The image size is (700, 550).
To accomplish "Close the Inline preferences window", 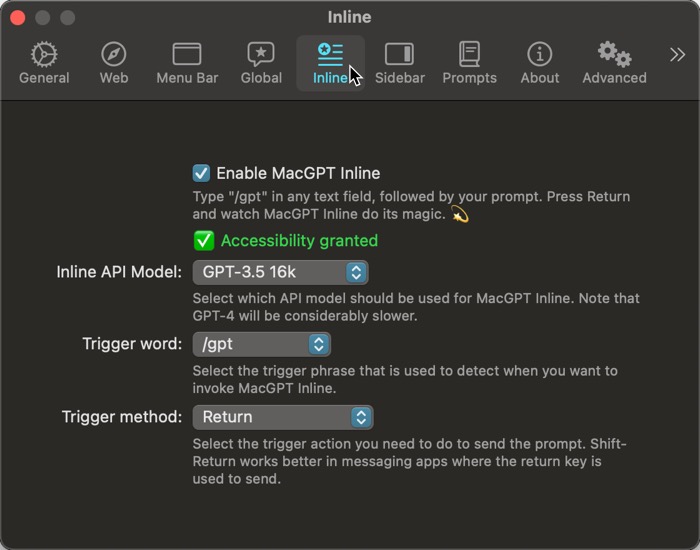I will tap(18, 18).
